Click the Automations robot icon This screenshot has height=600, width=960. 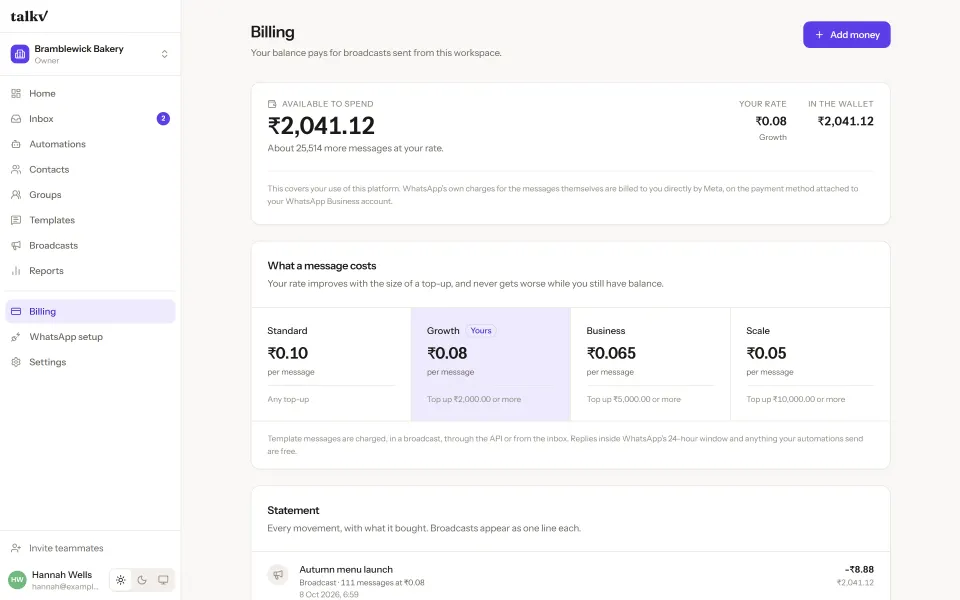(x=16, y=144)
